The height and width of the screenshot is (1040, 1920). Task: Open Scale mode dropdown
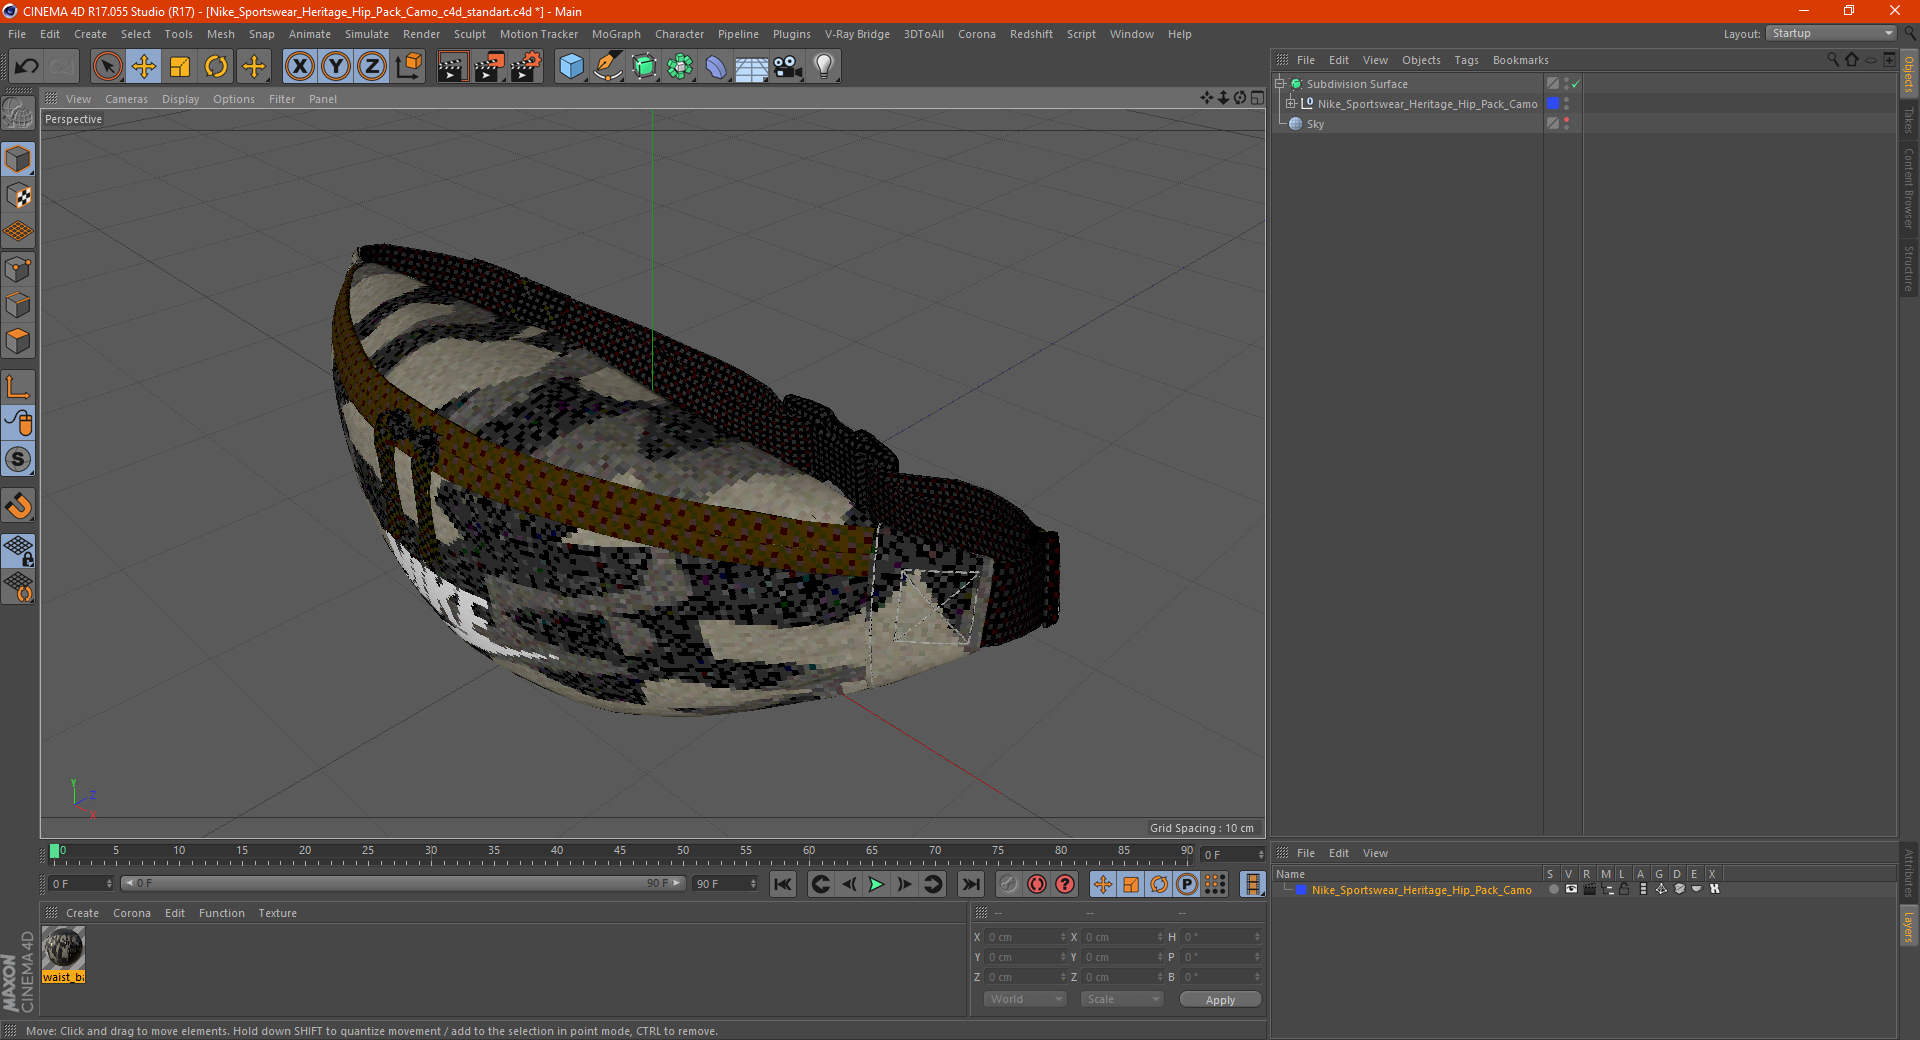tap(1122, 999)
